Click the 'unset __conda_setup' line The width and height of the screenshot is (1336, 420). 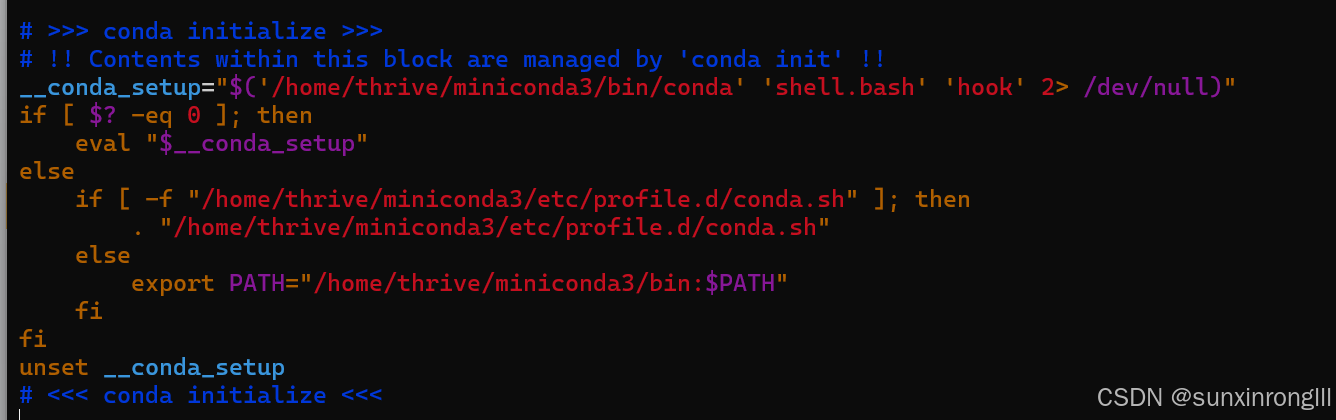tap(152, 367)
